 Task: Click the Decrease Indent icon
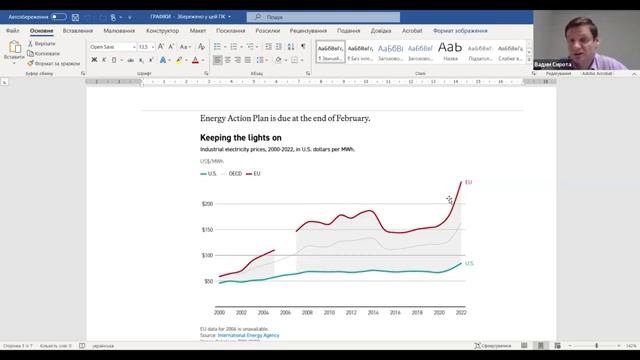(x=269, y=47)
